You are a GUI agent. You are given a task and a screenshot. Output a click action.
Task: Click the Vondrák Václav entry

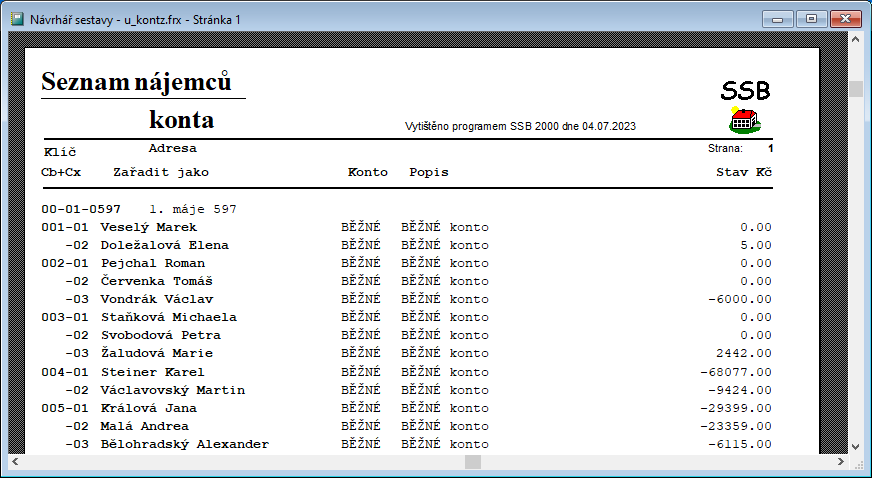156,299
